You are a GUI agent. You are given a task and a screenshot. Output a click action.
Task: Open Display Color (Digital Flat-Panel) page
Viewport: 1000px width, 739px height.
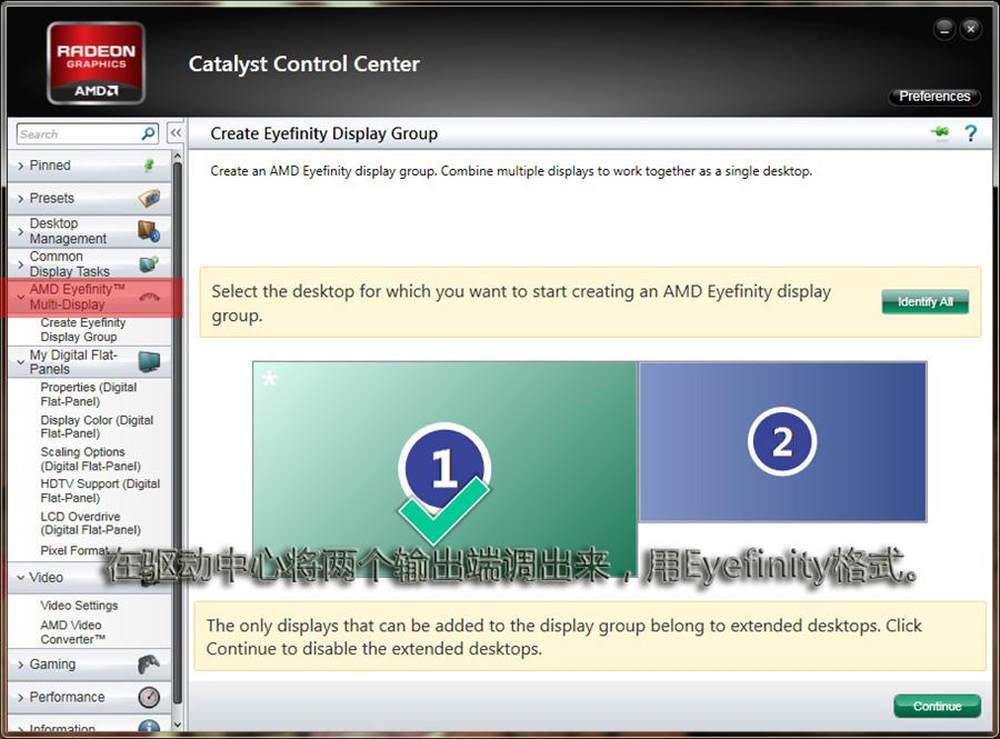click(x=97, y=427)
